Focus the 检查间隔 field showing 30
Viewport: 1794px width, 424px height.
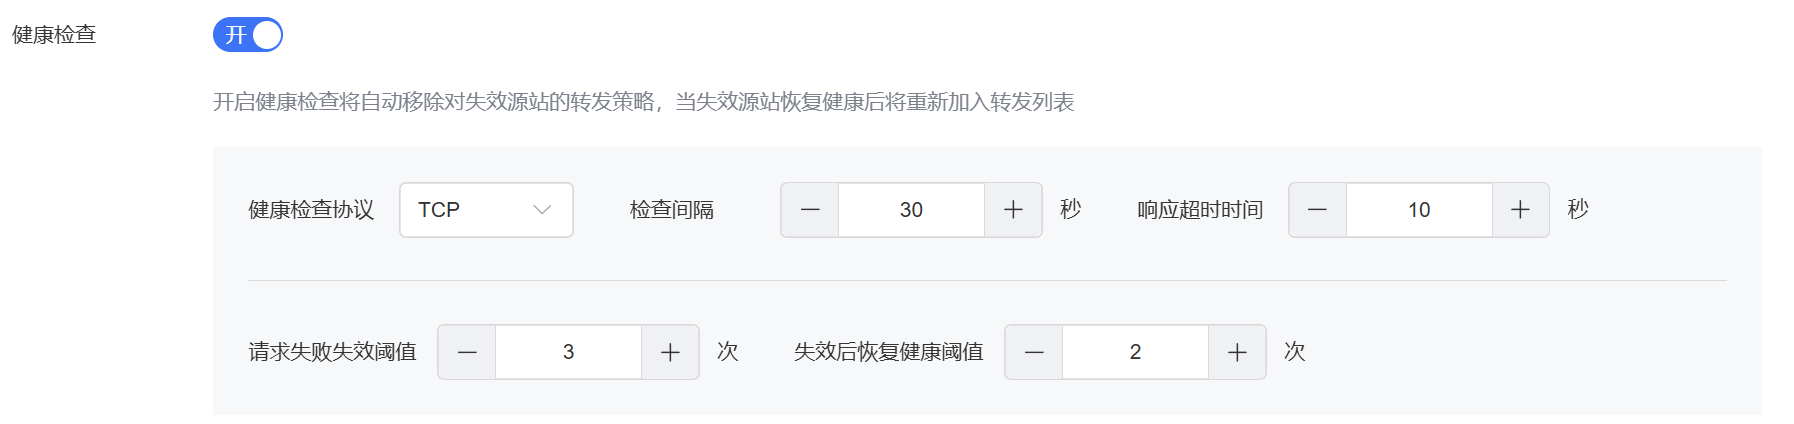[x=911, y=210]
